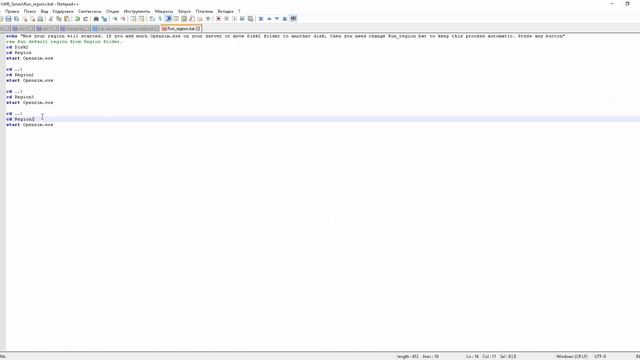Click the Save All toolbar icon
Image resolution: width=640 pixels, height=360 pixels.
[x=16, y=19]
